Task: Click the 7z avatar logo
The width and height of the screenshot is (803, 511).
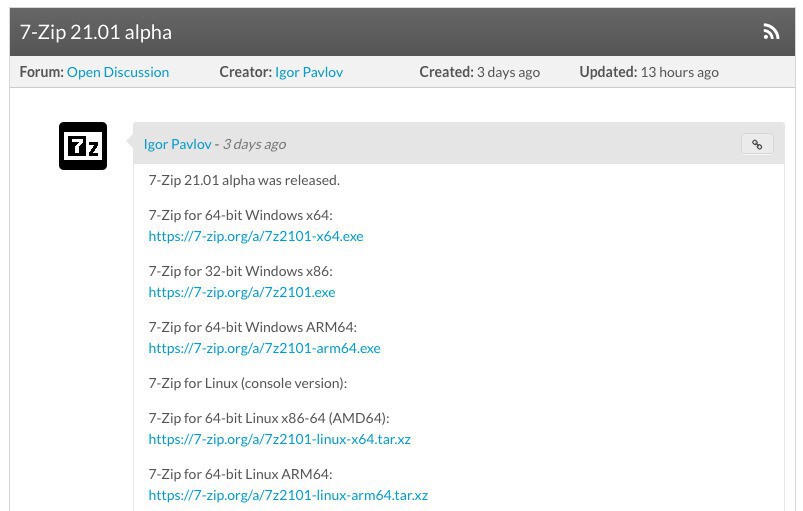Action: click(83, 146)
